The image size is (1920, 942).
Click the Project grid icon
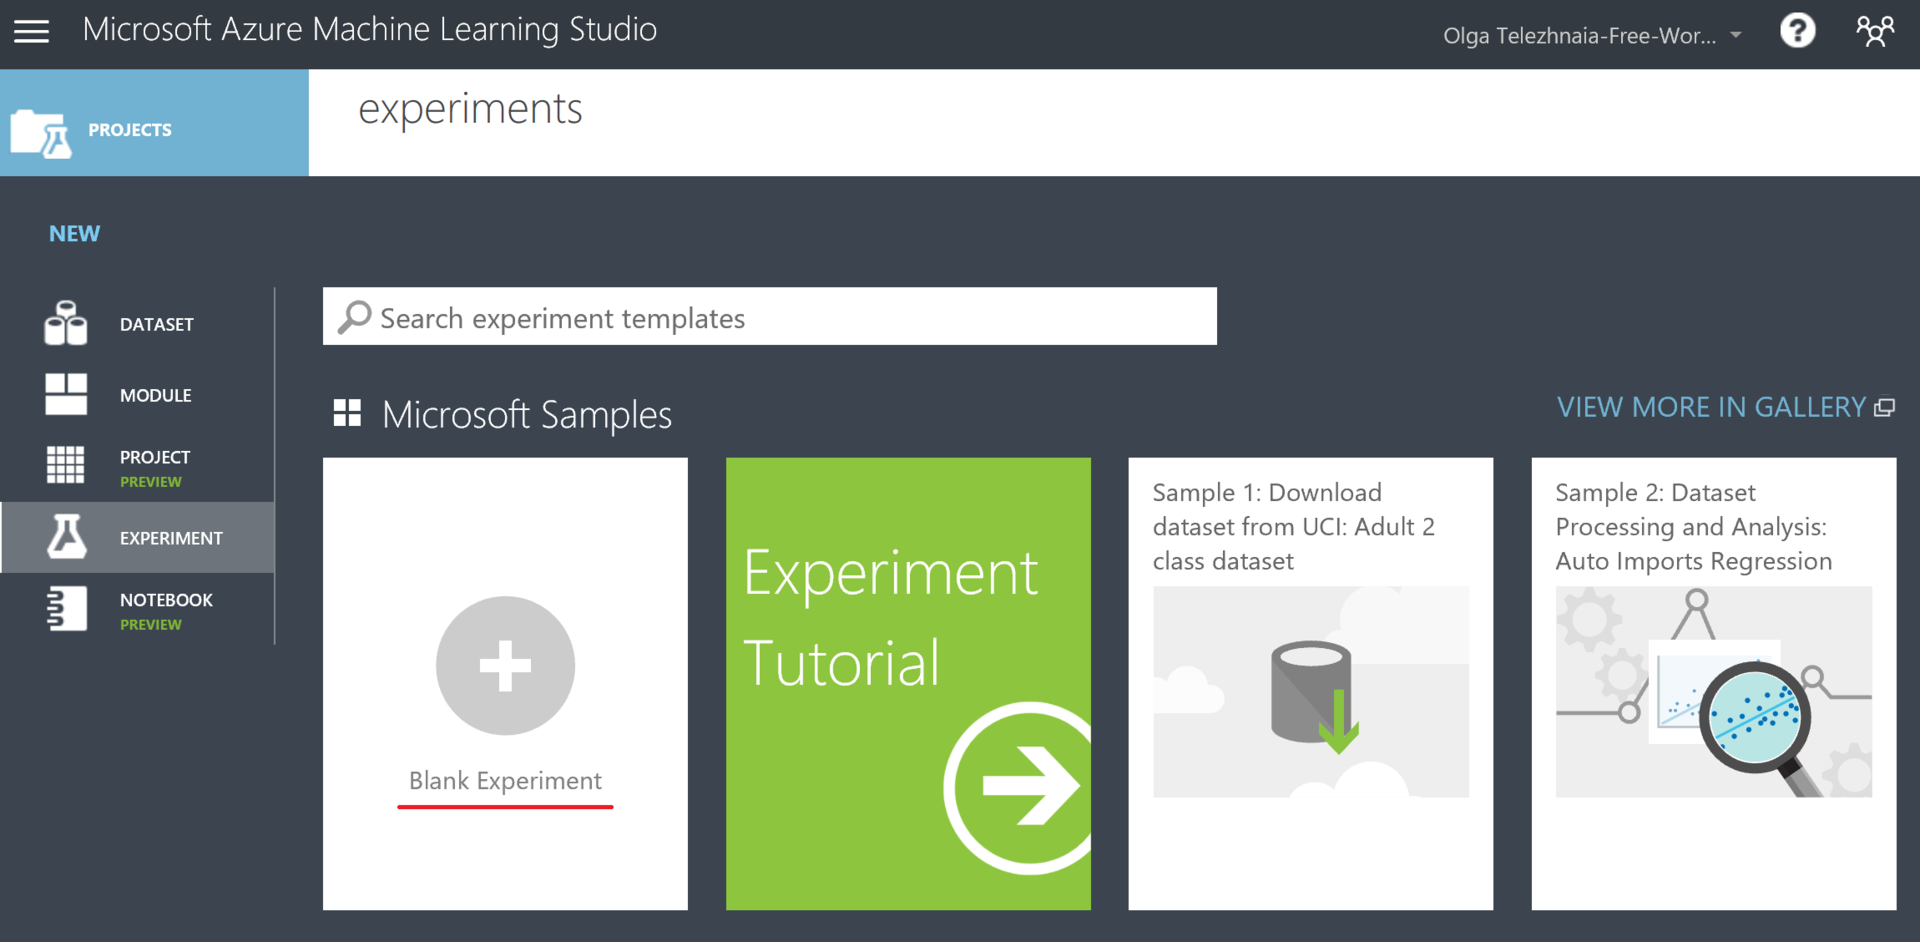point(66,465)
